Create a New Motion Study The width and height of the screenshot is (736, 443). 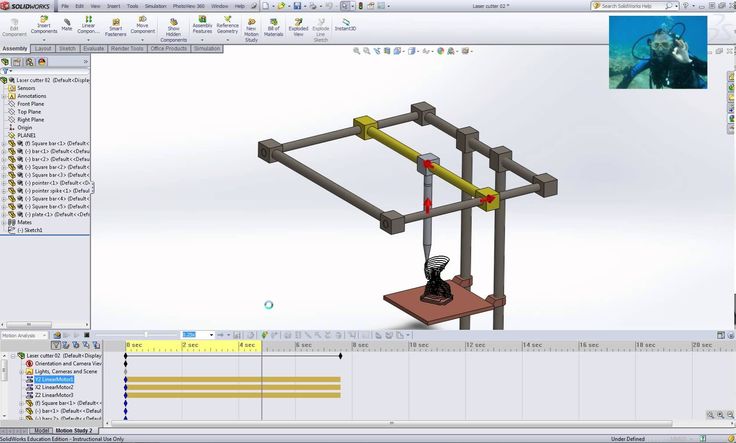(251, 31)
